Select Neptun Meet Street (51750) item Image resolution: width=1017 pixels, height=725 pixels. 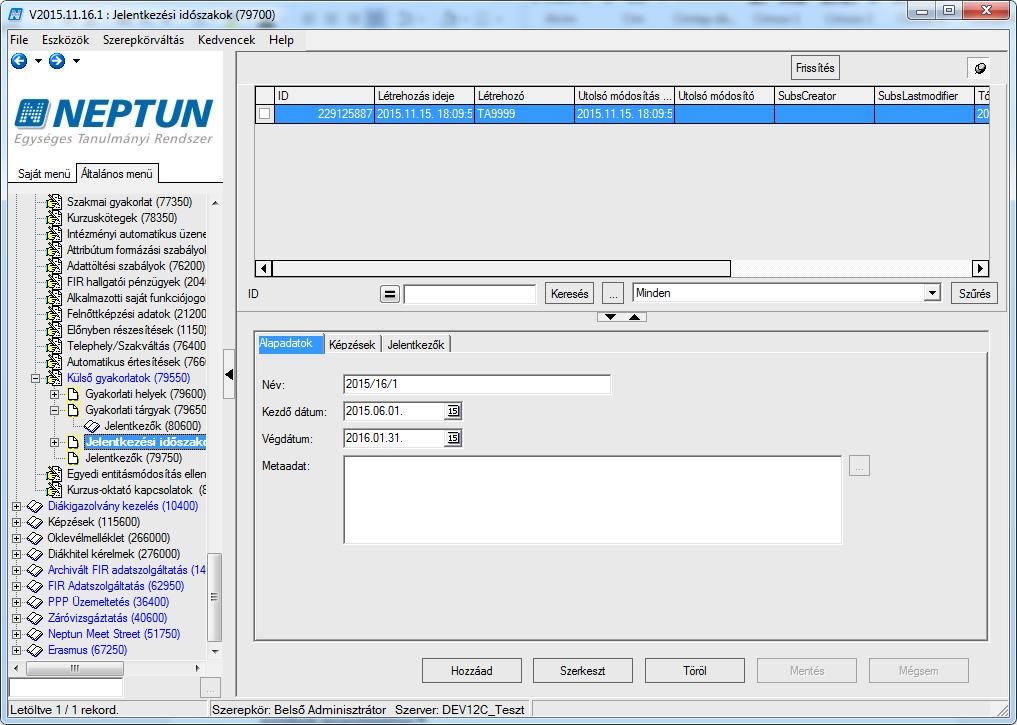pos(114,634)
